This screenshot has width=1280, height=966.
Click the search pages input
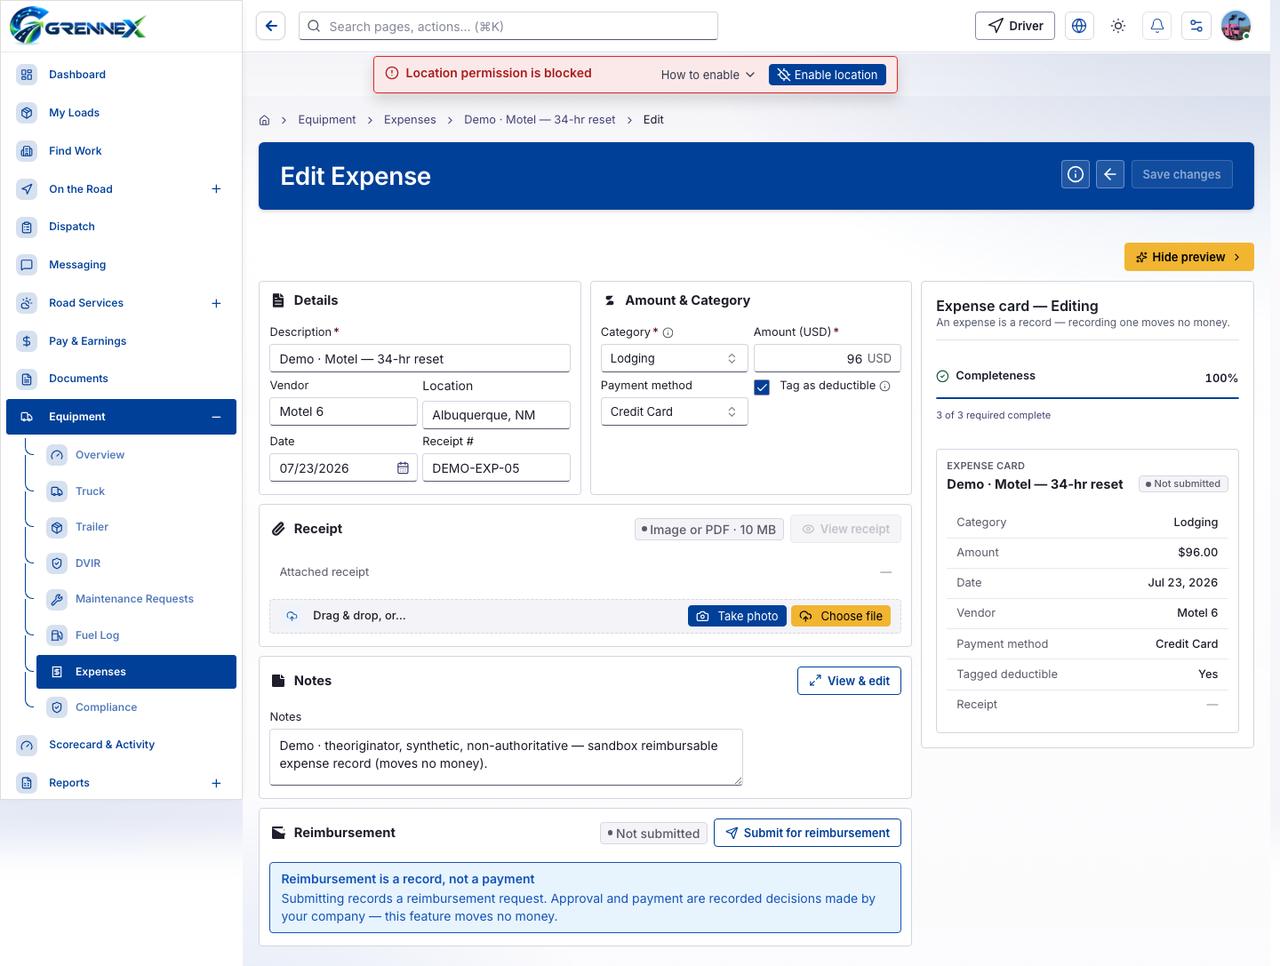[508, 26]
